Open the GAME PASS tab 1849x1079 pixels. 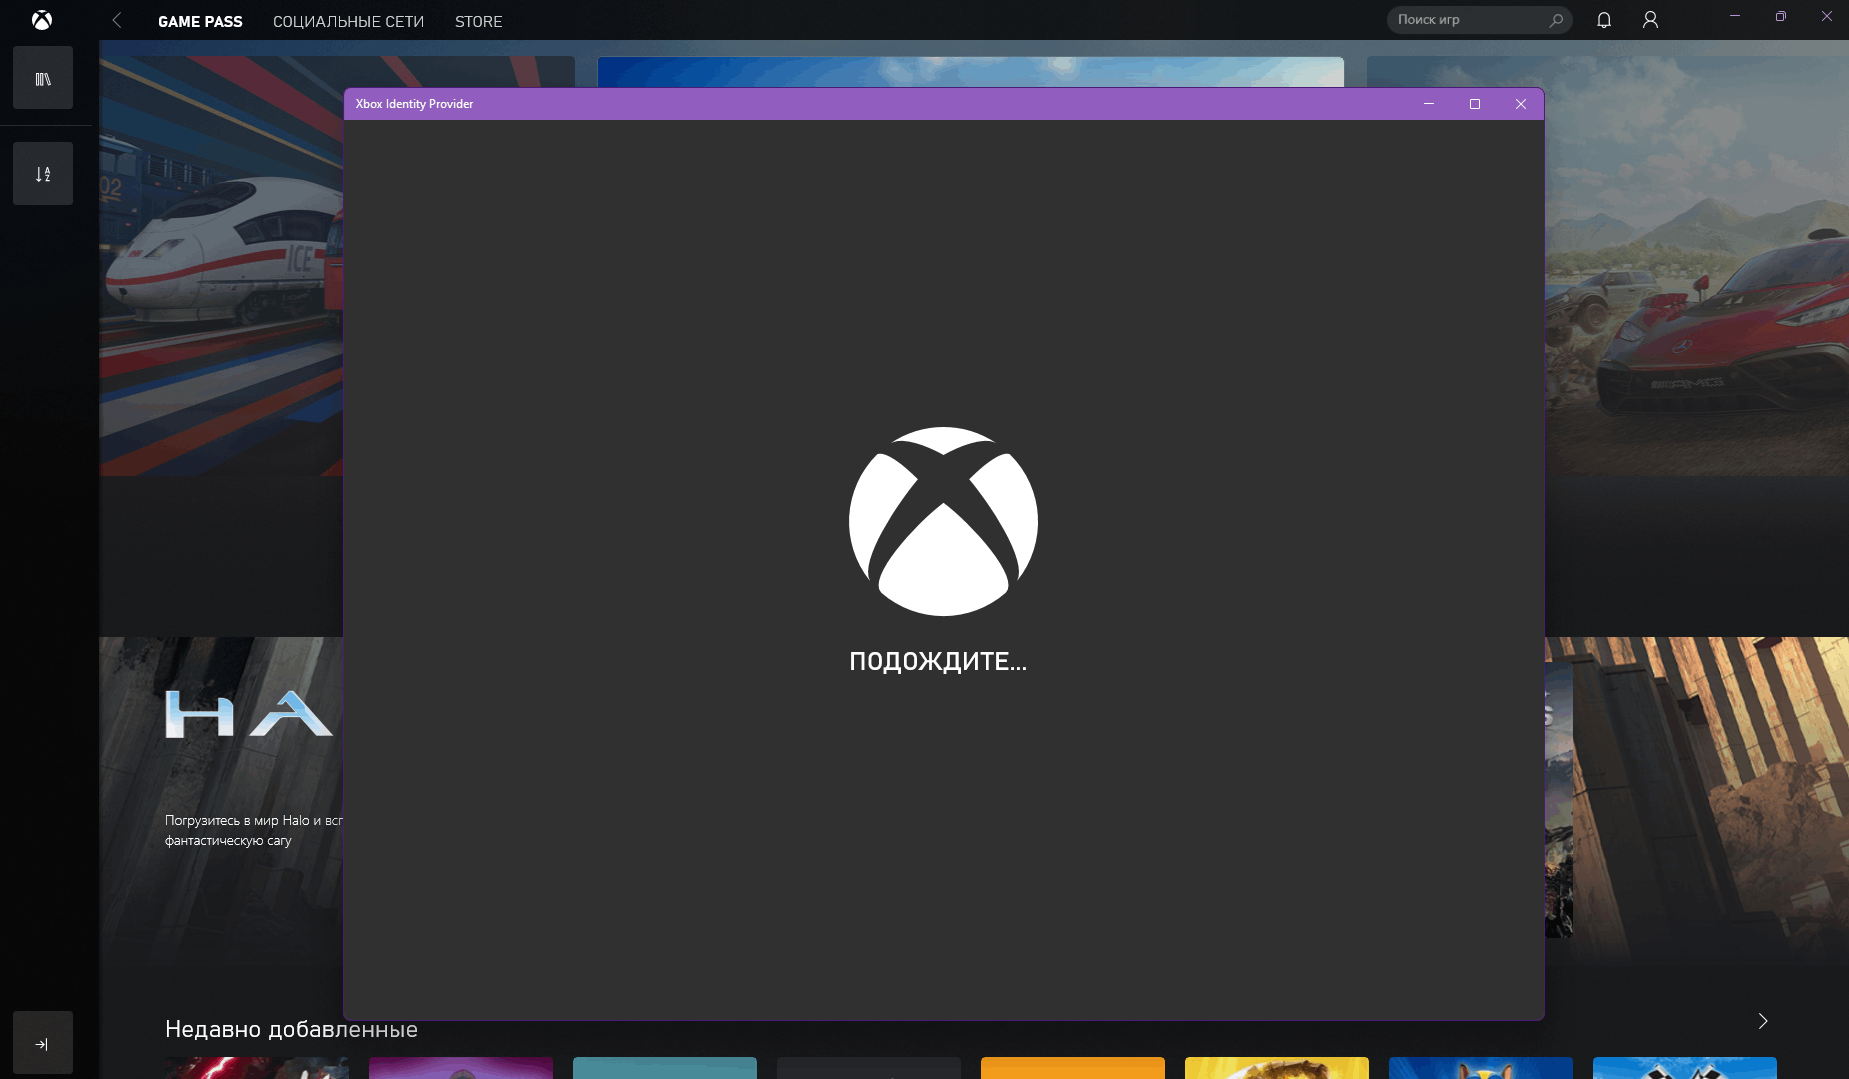pyautogui.click(x=200, y=21)
